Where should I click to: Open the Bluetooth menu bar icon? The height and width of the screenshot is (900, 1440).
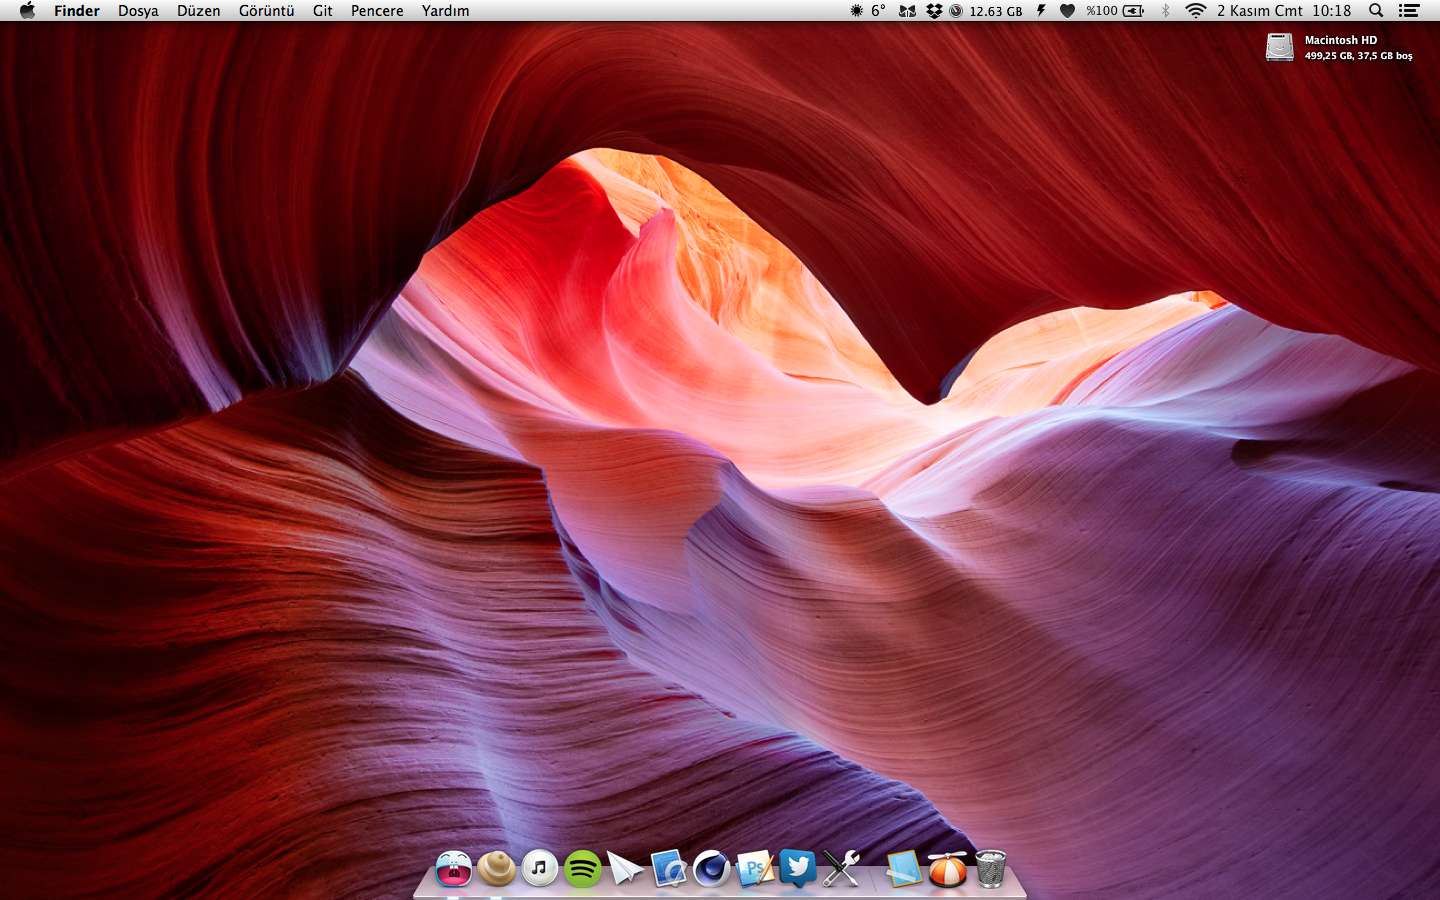point(1165,11)
